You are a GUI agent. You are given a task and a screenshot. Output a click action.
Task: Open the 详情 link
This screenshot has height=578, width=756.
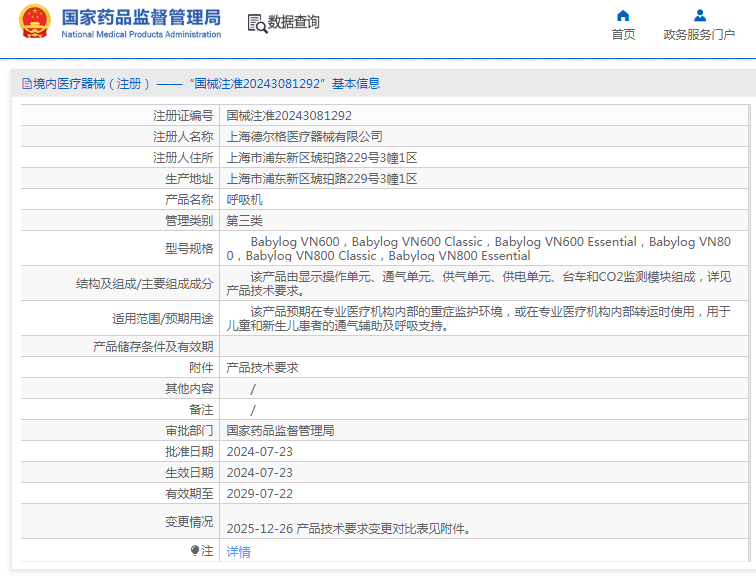pos(238,552)
